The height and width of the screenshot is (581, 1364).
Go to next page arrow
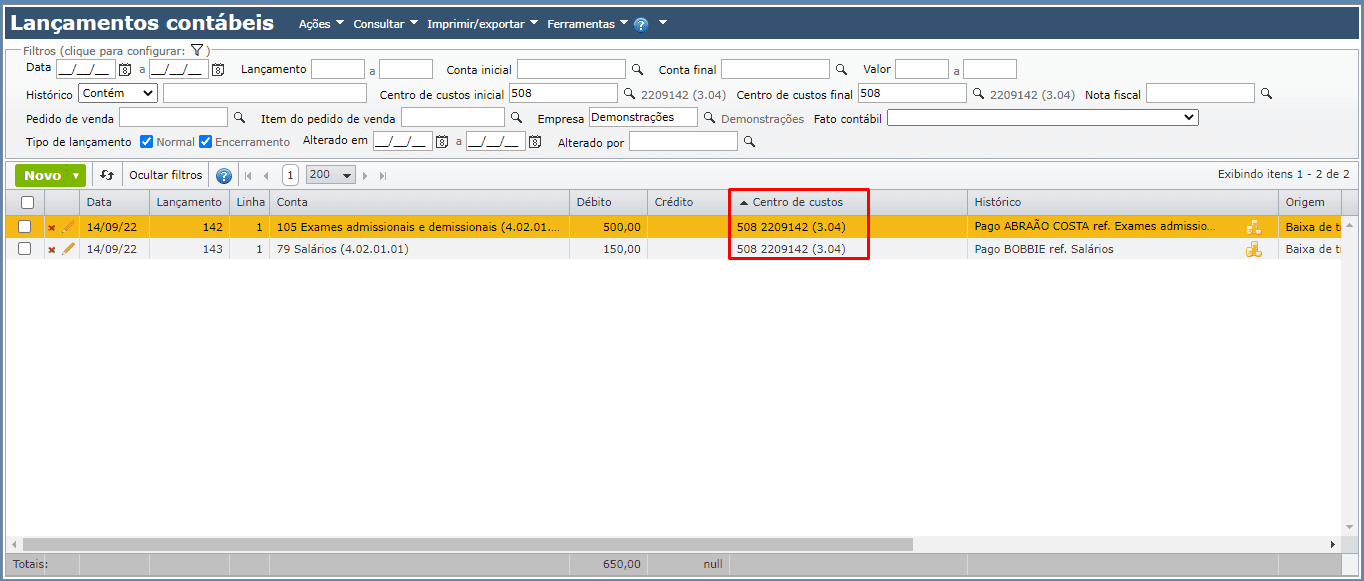pyautogui.click(x=365, y=176)
